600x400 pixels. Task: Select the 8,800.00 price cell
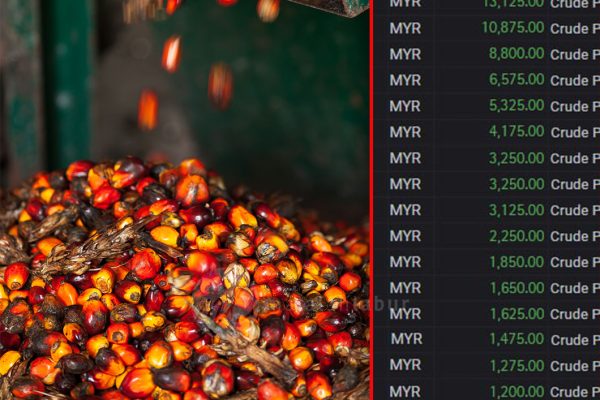pyautogui.click(x=515, y=54)
